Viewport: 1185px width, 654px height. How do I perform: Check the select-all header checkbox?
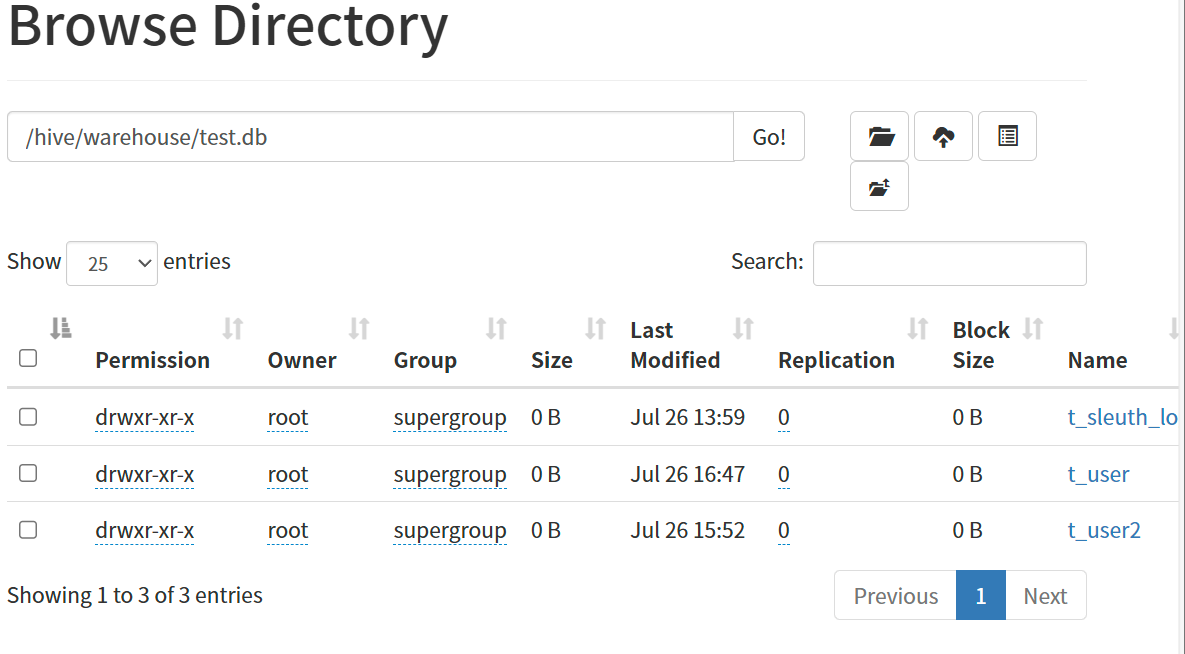pos(28,358)
